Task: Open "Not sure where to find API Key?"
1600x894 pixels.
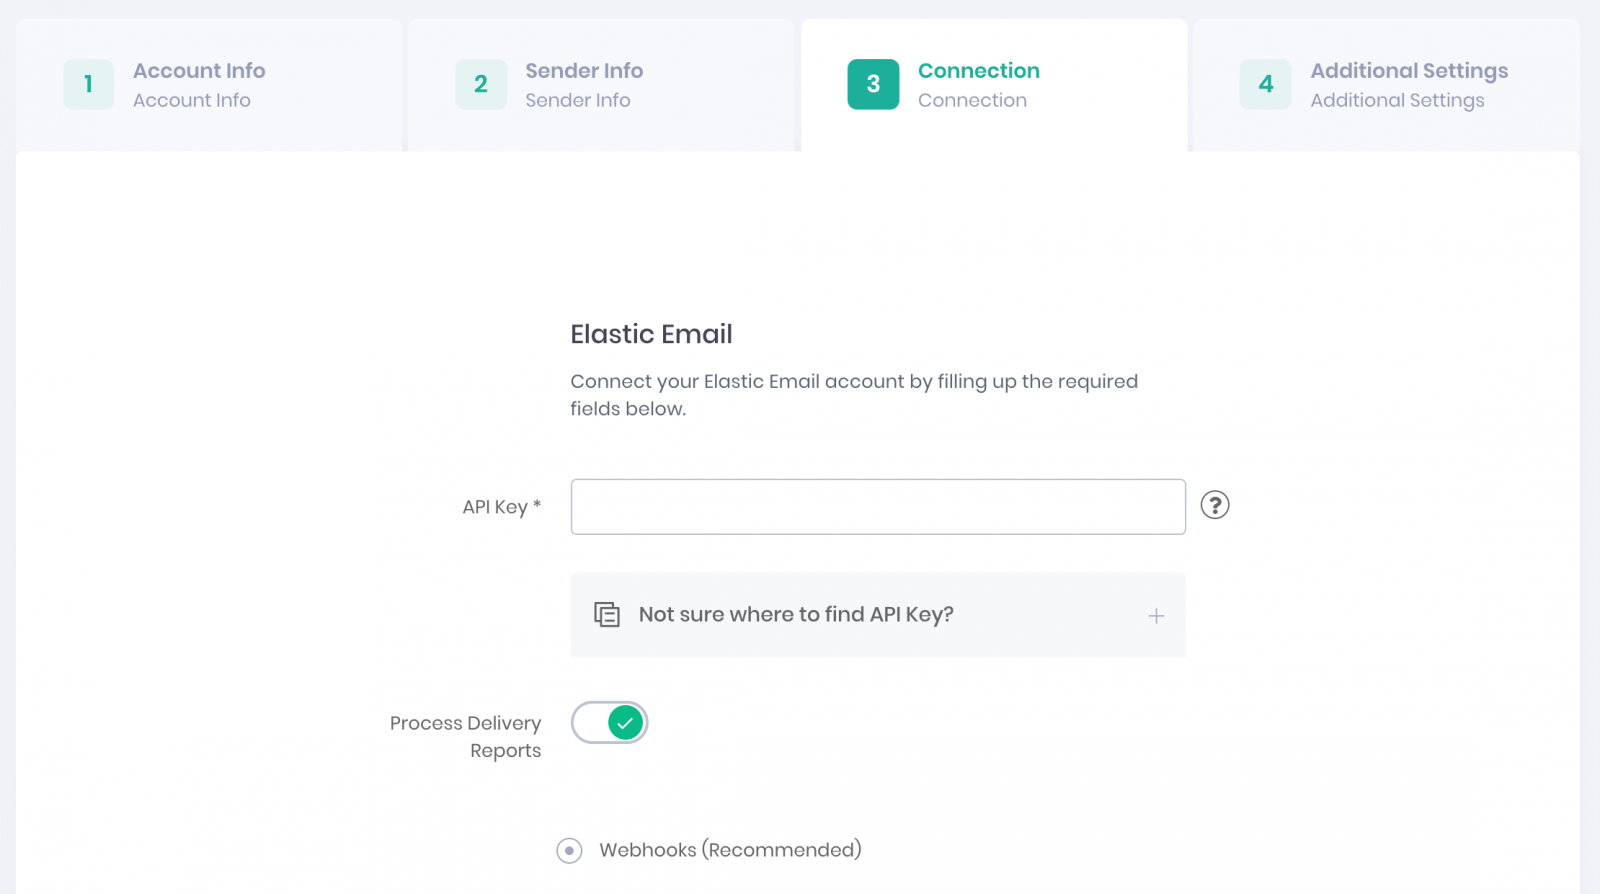Action: 796,614
